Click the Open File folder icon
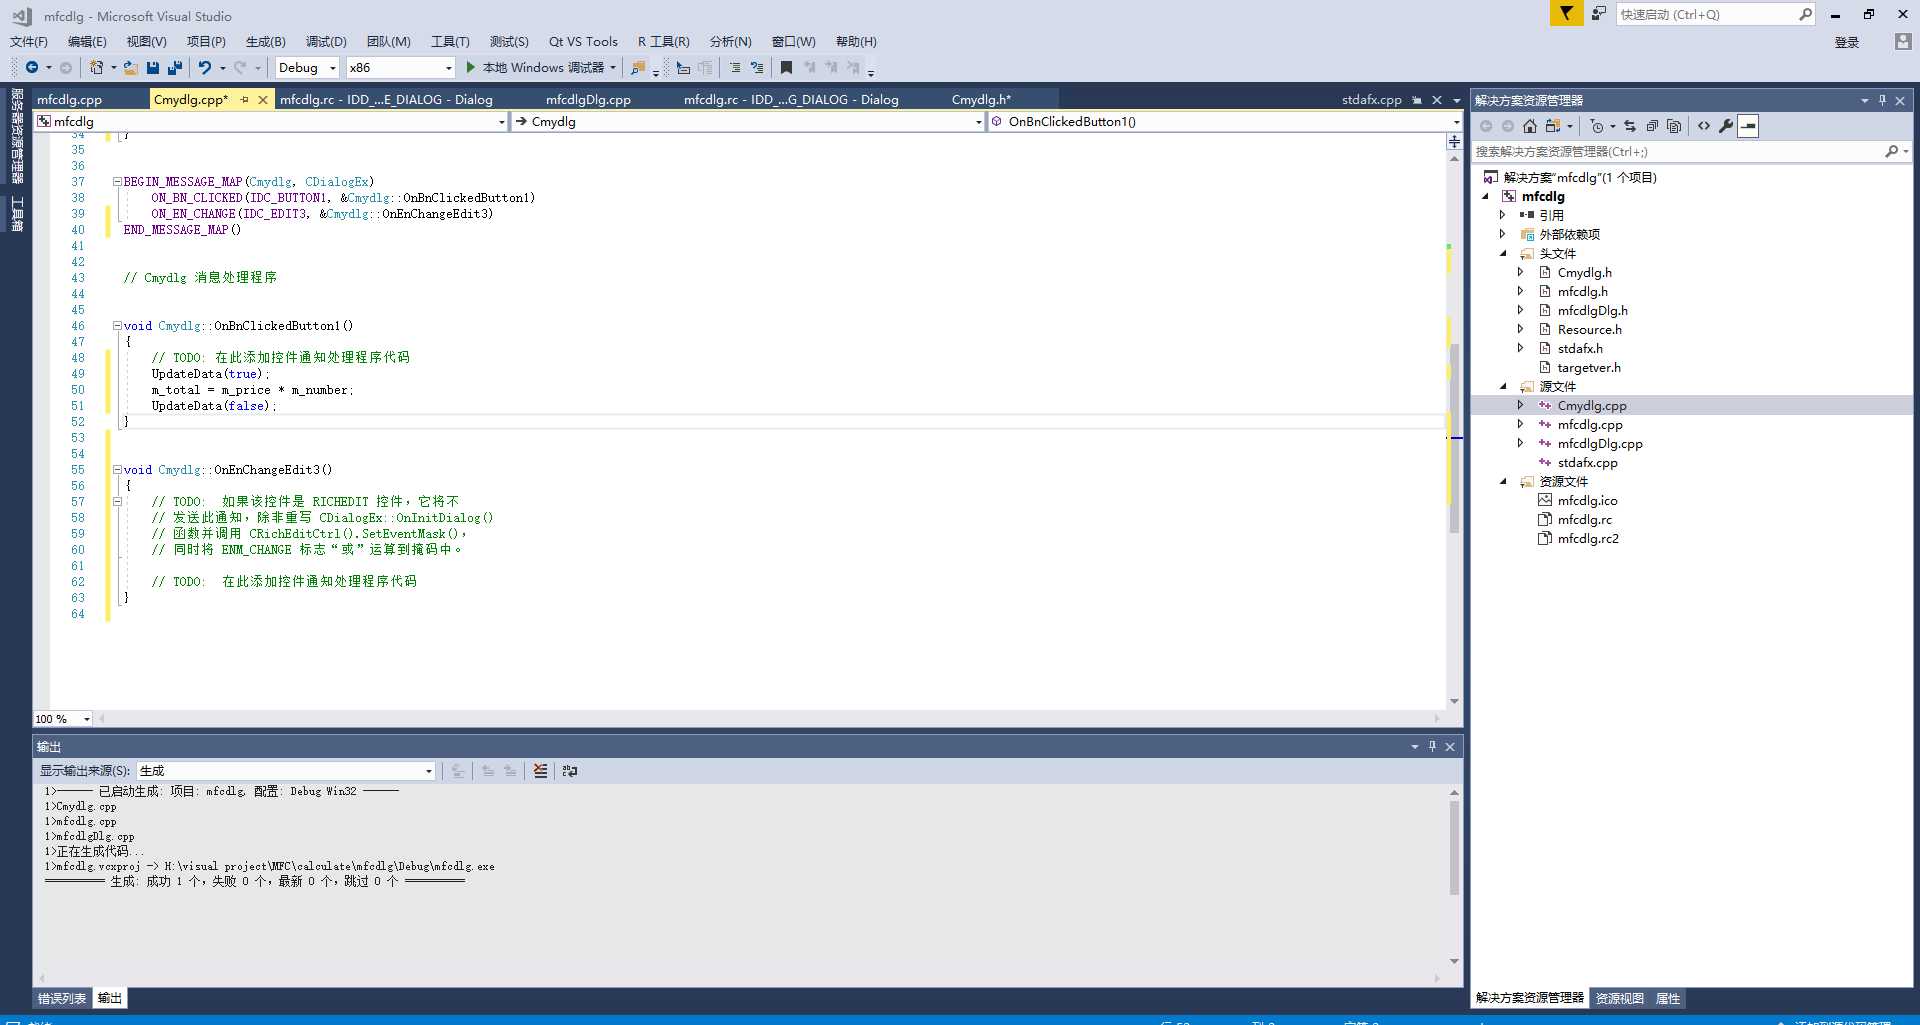Screen dimensions: 1920x1025 click(x=131, y=67)
